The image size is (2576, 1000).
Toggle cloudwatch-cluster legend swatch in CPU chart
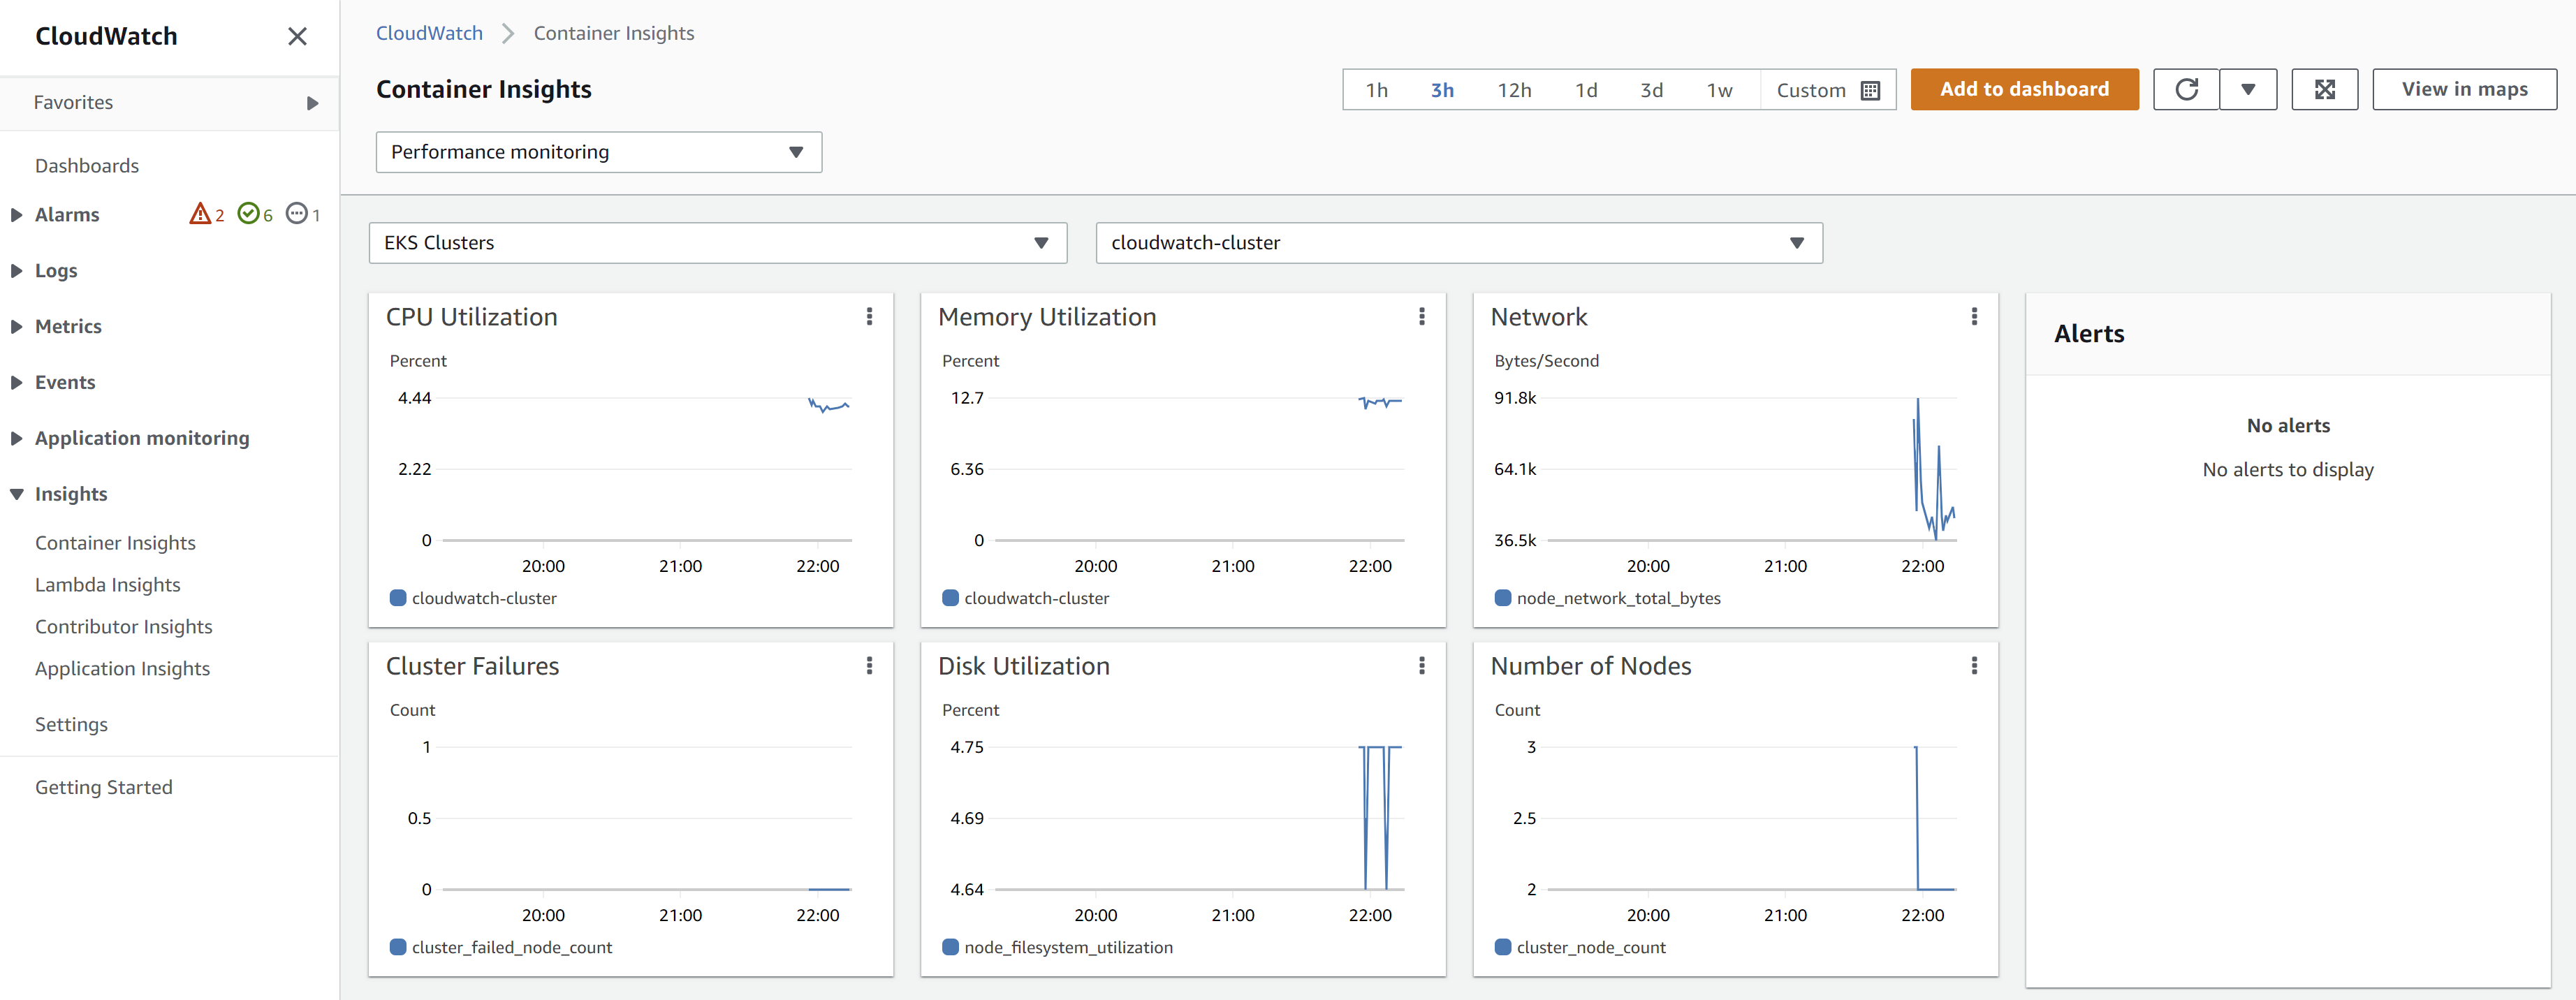click(398, 598)
